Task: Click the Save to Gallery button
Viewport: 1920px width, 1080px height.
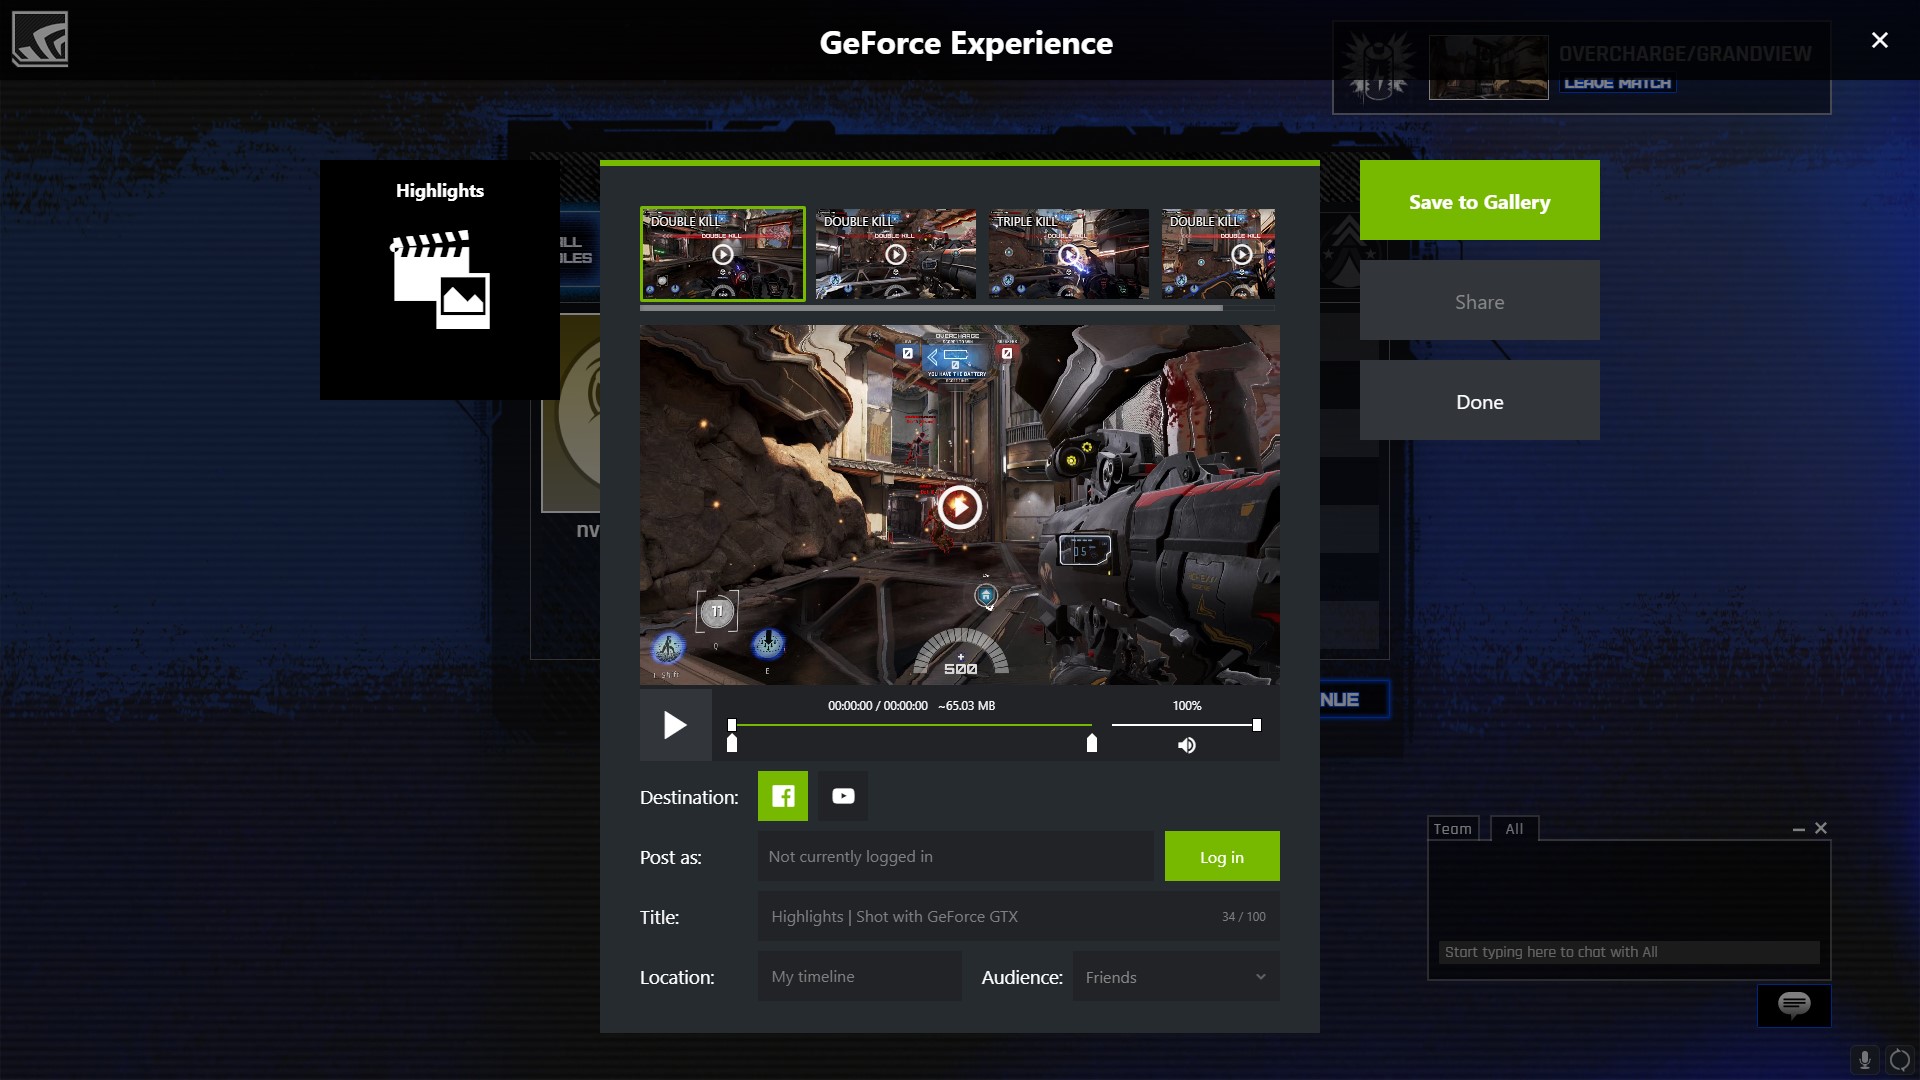Action: (x=1480, y=200)
